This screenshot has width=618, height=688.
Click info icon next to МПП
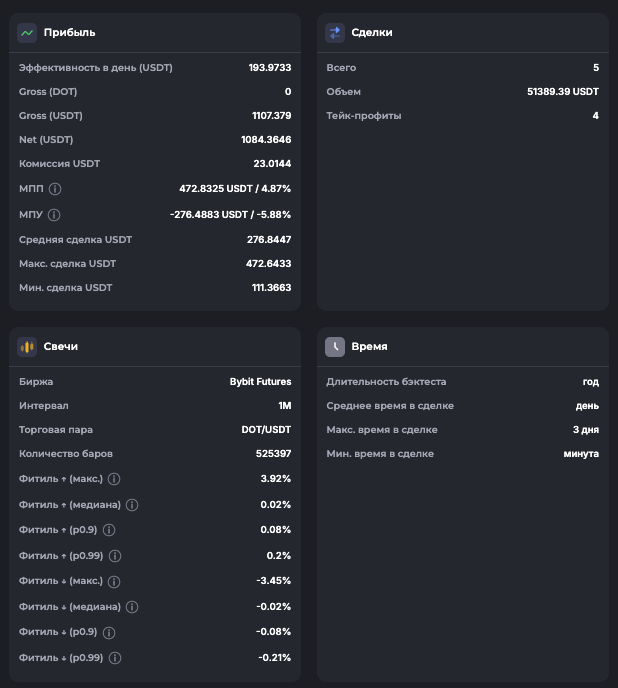click(x=55, y=188)
